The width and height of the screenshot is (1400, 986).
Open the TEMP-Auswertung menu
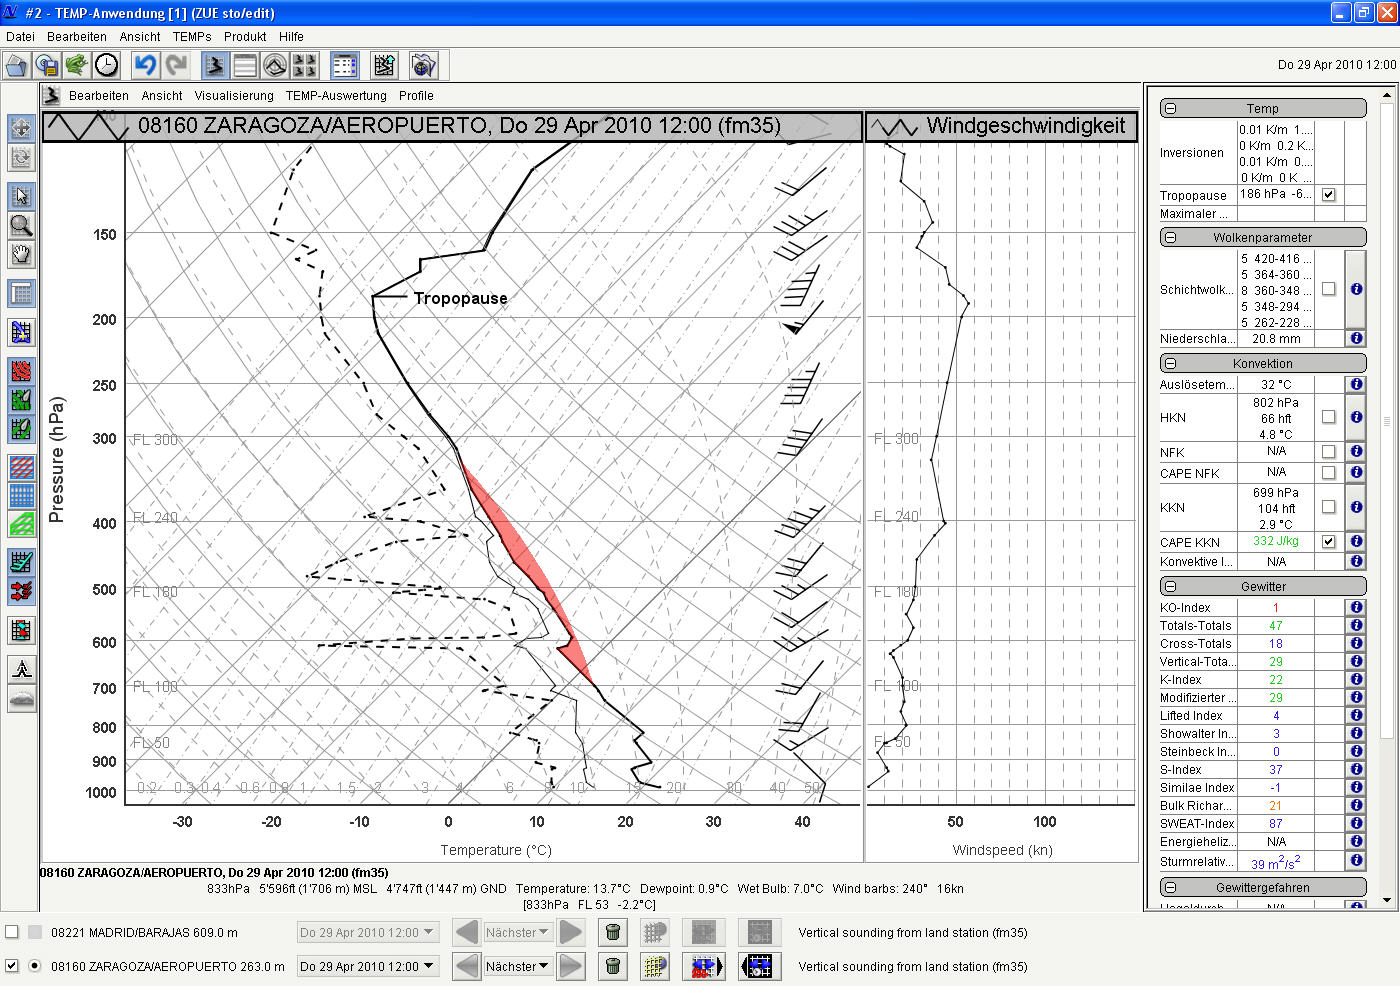(x=336, y=96)
